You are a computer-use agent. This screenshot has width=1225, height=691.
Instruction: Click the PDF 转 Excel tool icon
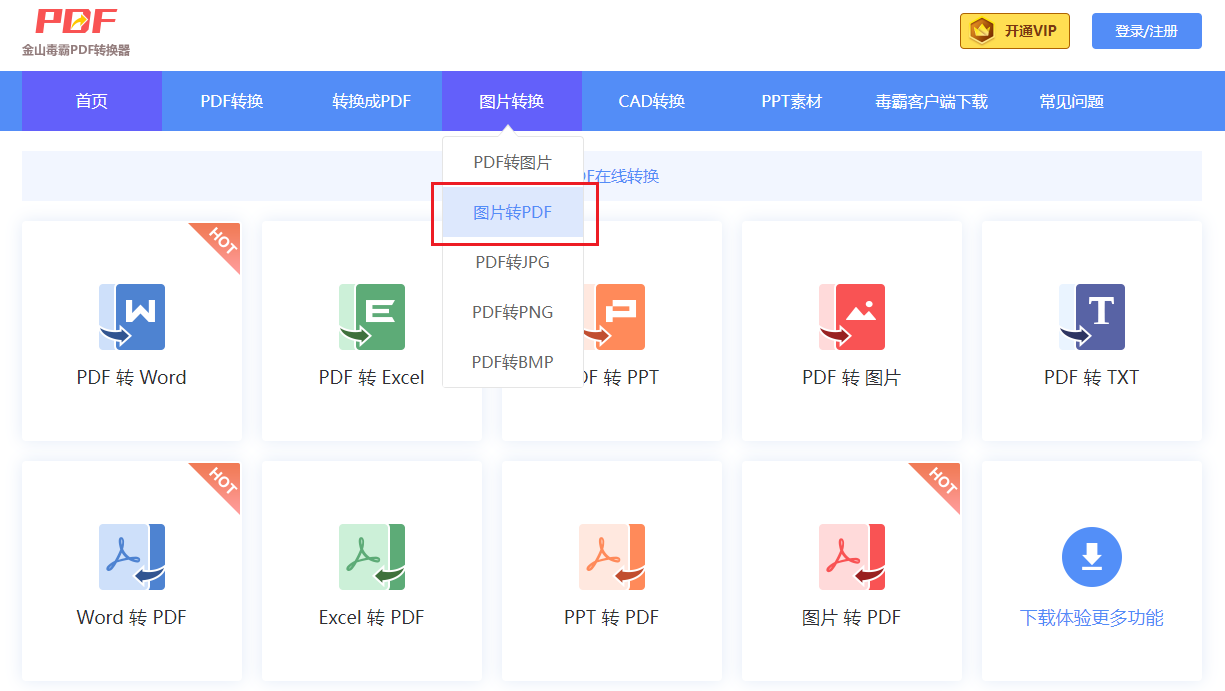[x=371, y=317]
